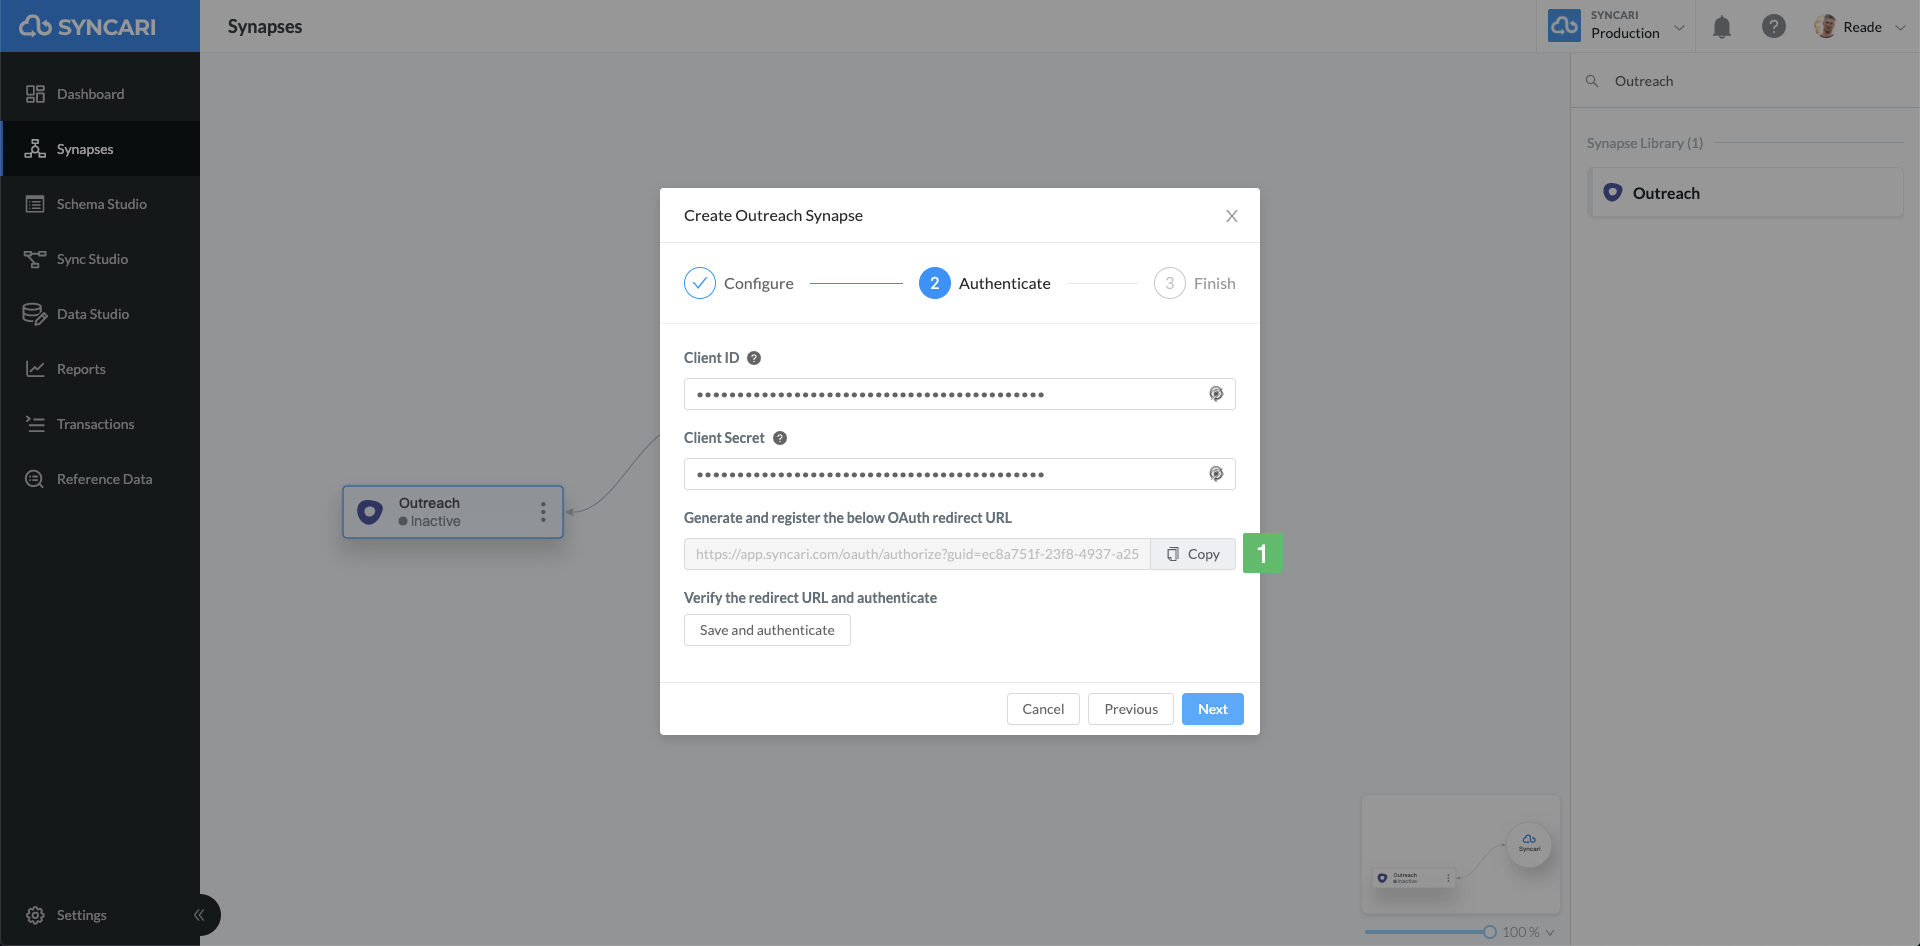Click the Syncari Production environment icon
Image resolution: width=1920 pixels, height=946 pixels.
pos(1564,26)
